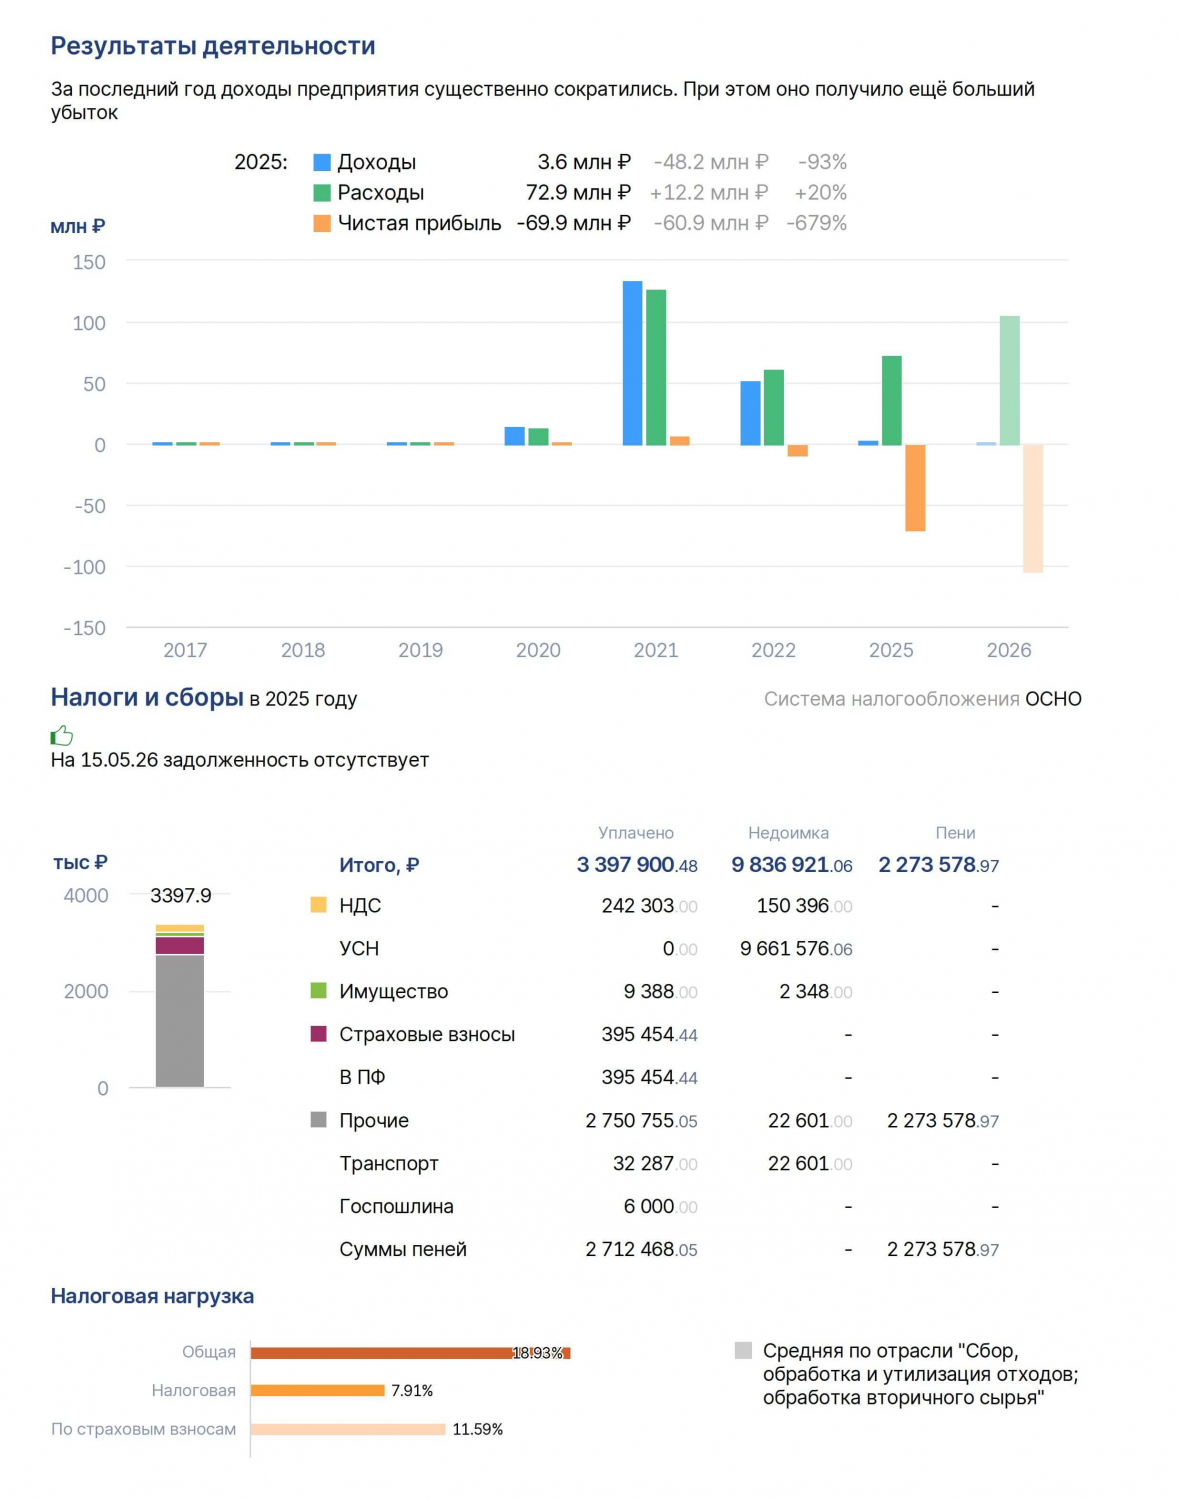Click the Налоговая нагрузка heading
The width and height of the screenshot is (1179, 1500).
pos(152,1296)
